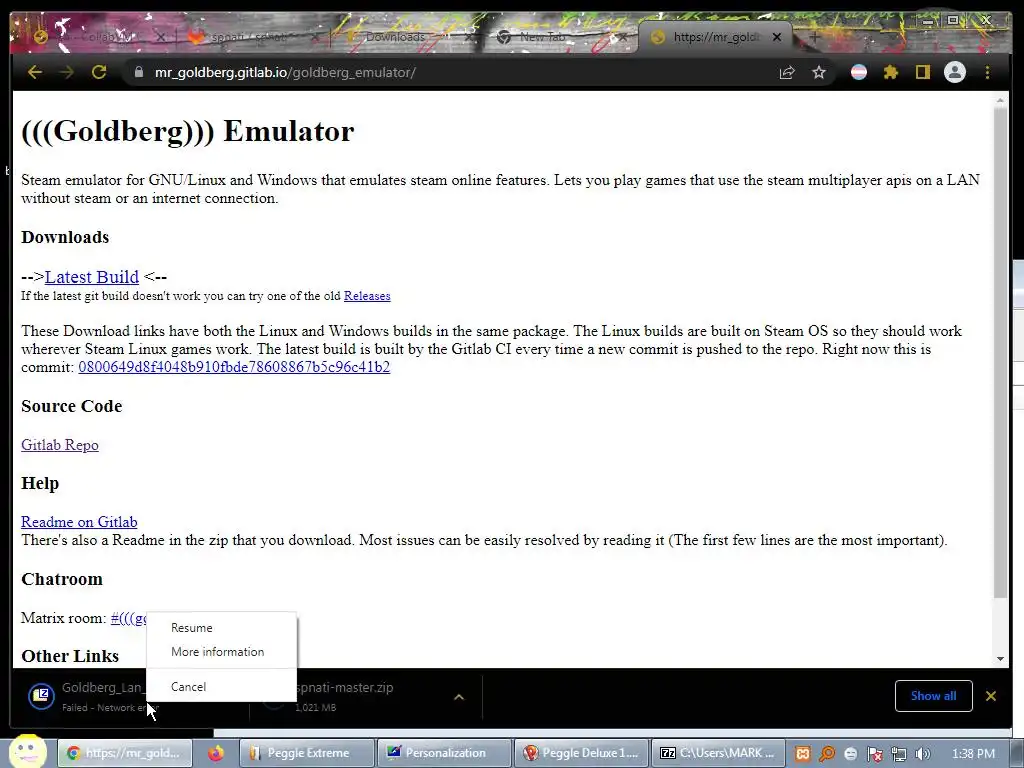Click the gray round tray icon

coord(850,754)
